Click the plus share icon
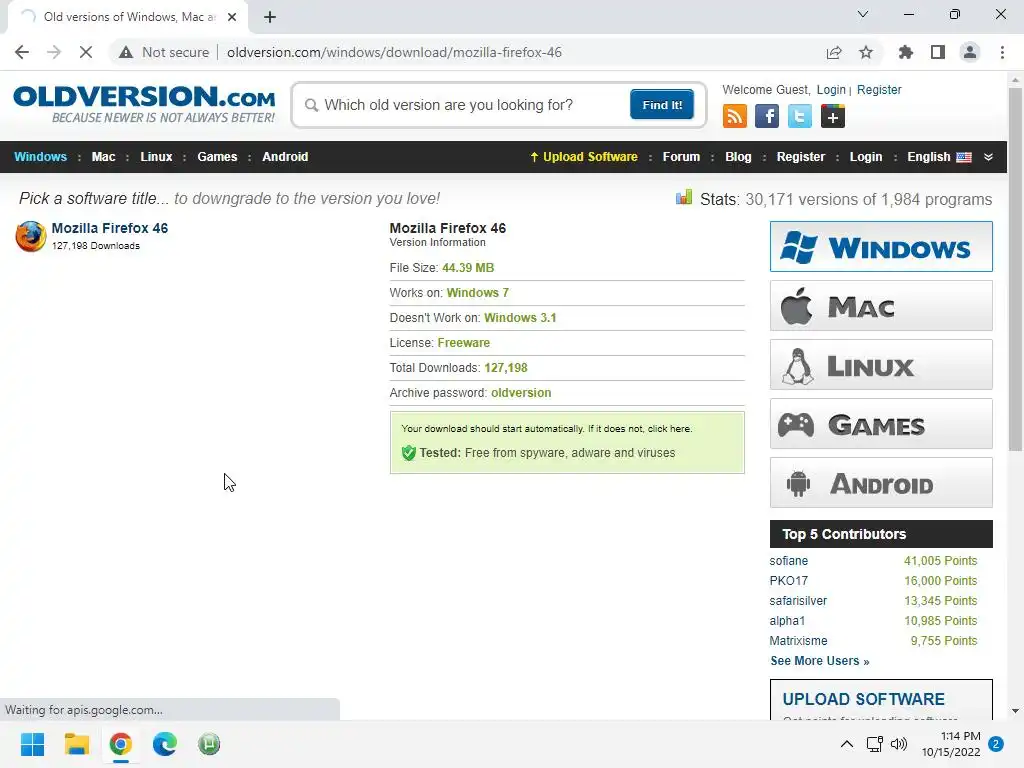 pyautogui.click(x=833, y=117)
